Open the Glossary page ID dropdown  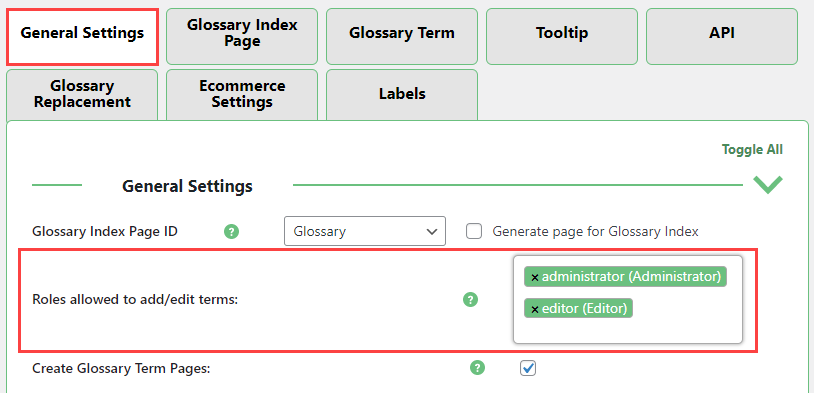365,231
